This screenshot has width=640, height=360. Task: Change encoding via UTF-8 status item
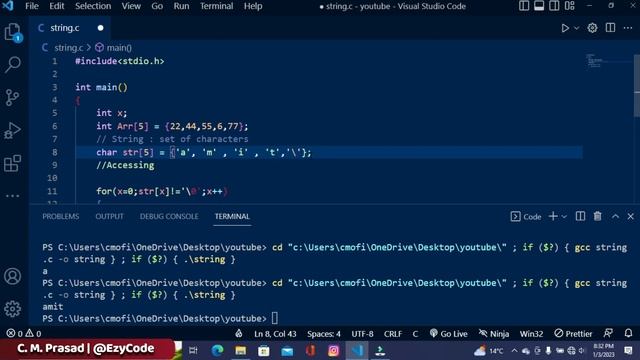(362, 333)
